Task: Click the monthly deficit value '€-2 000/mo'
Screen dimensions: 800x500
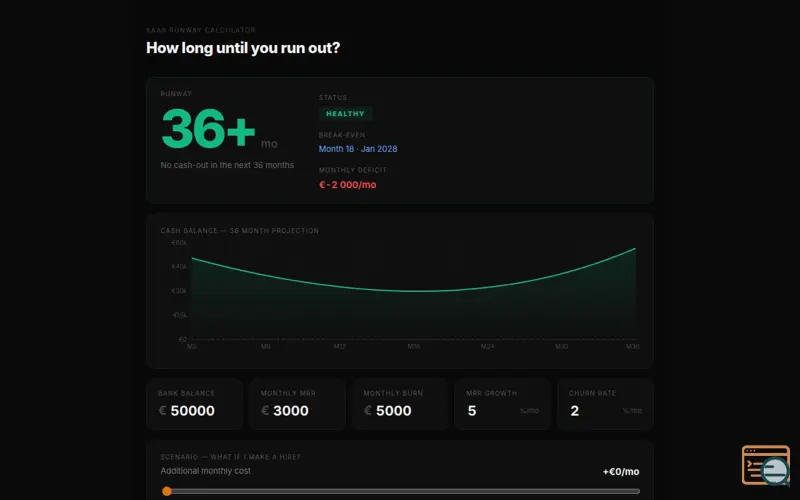Action: tap(347, 185)
